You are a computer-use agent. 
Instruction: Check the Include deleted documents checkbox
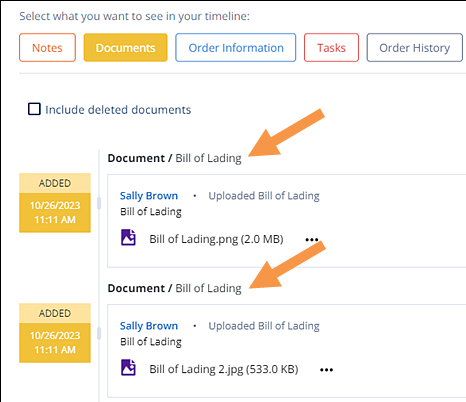point(34,109)
